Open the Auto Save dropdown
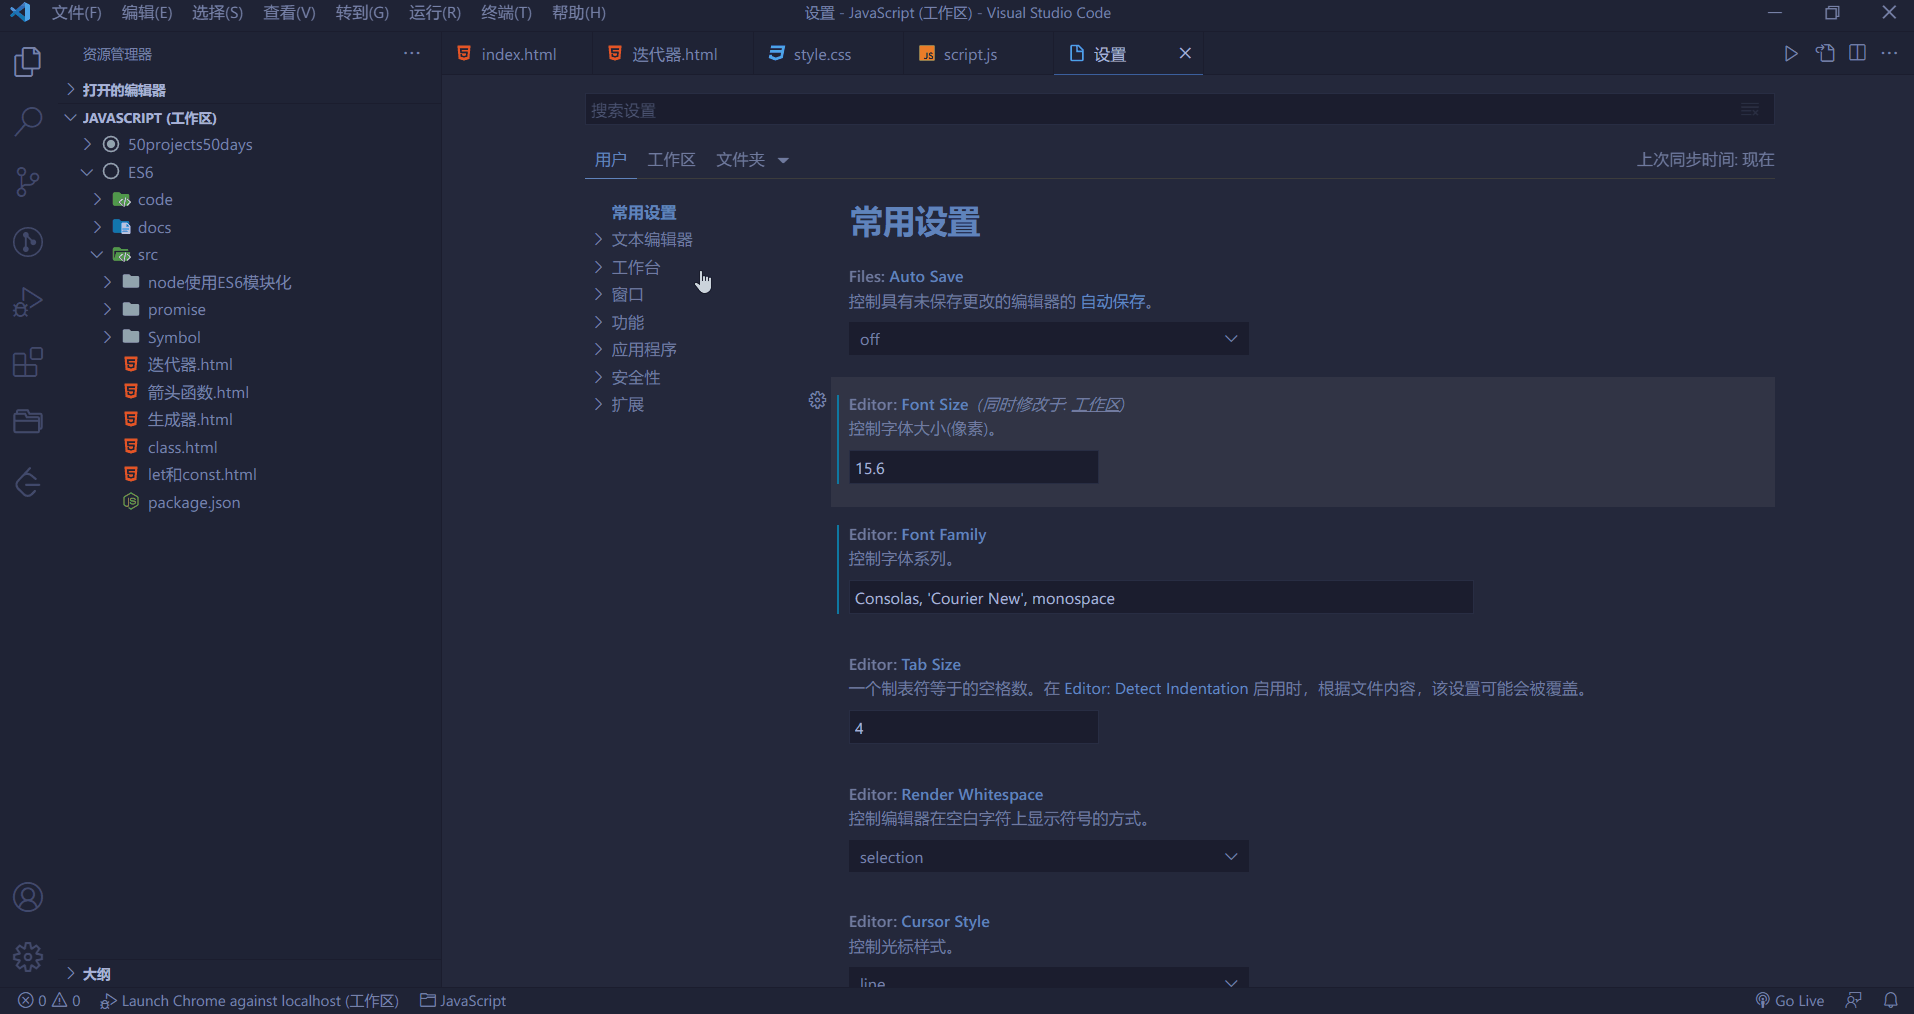 coord(1047,339)
